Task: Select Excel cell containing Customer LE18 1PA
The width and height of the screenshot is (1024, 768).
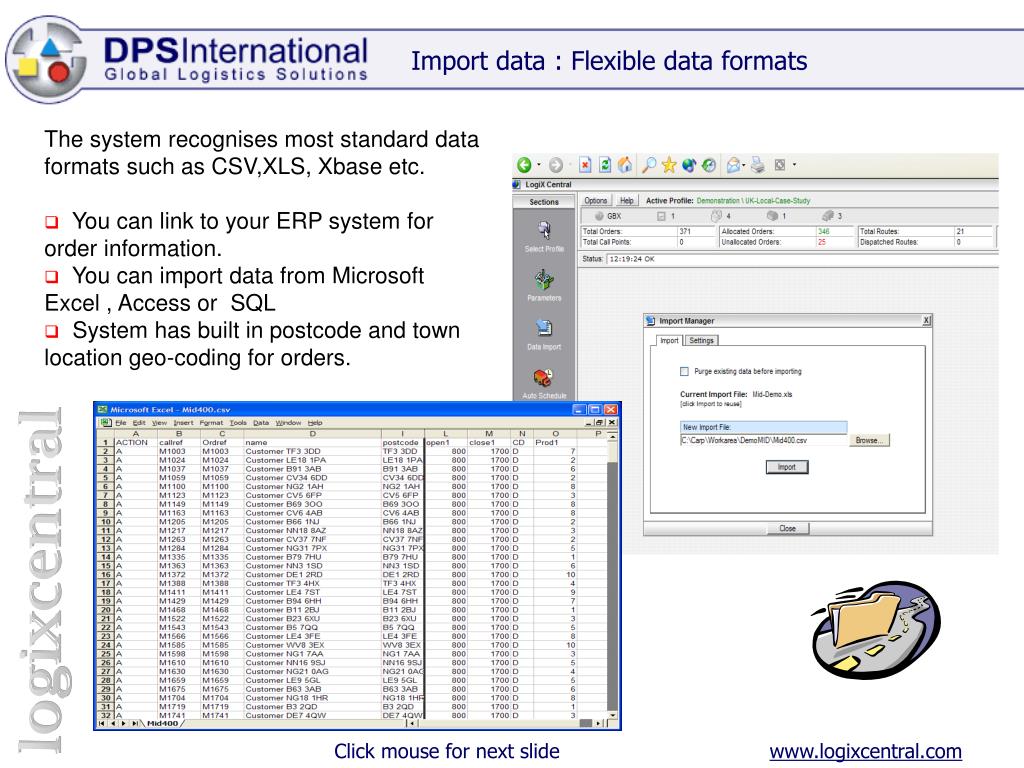Action: click(312, 460)
